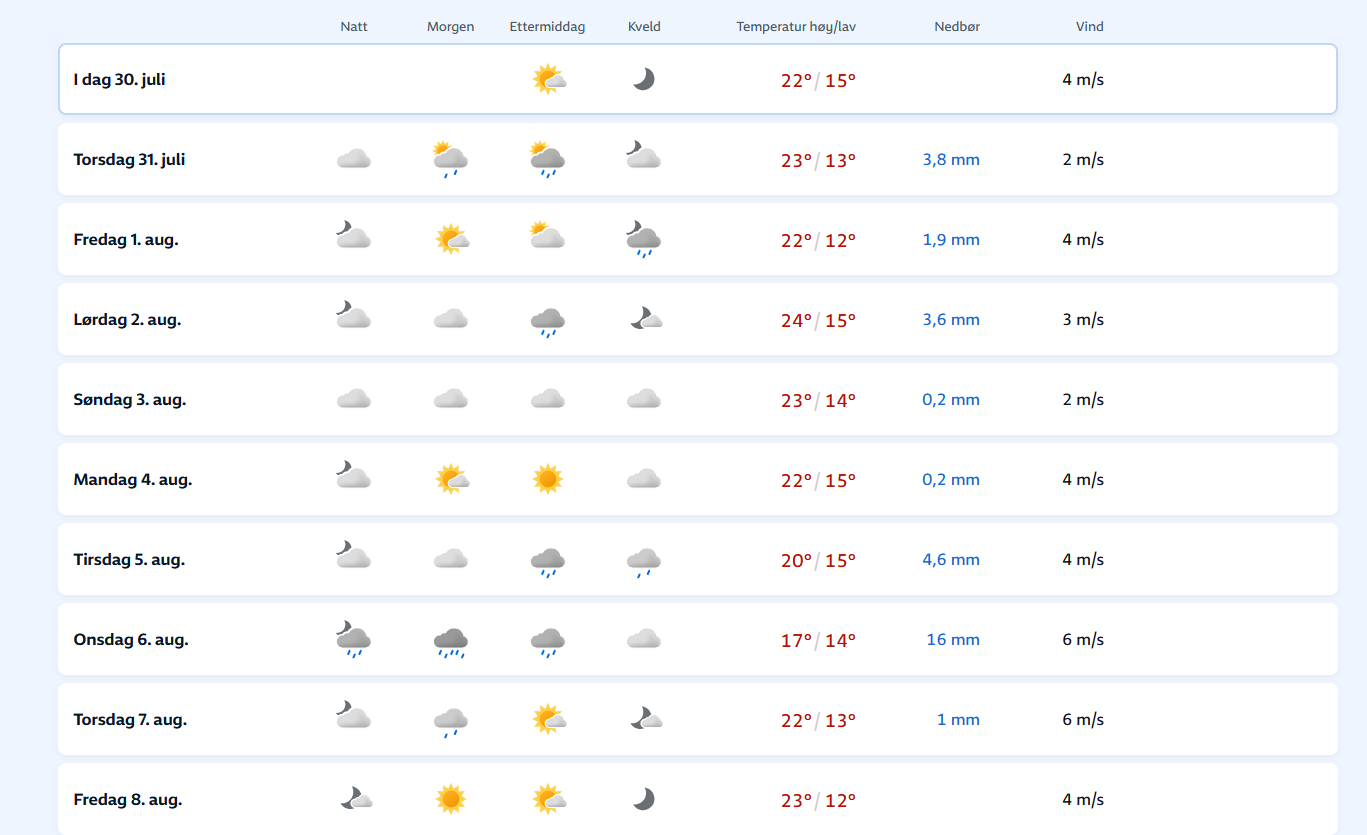The image size is (1367, 835).
Task: Click Fredag 8. aug. morning sun icon
Action: [x=450, y=799]
